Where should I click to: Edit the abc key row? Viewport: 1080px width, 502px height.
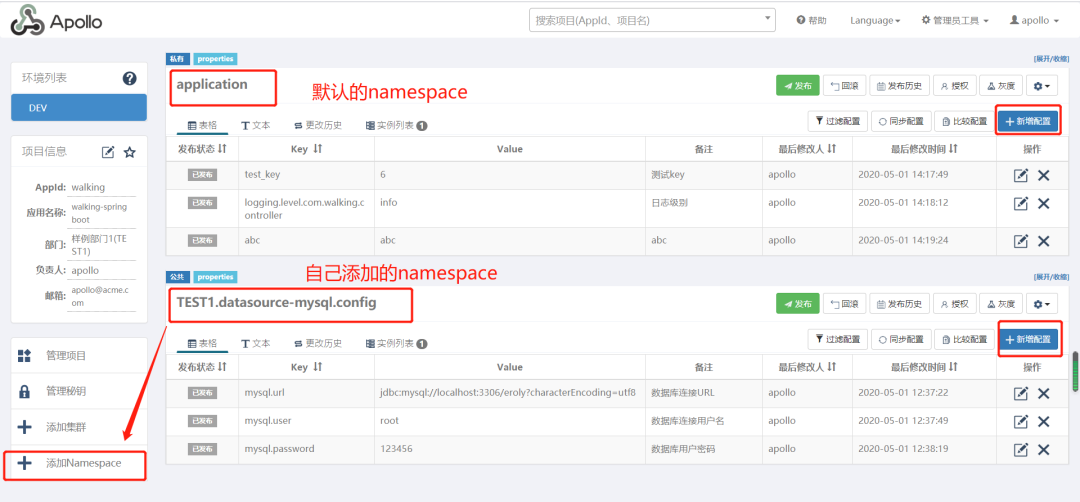tap(1021, 241)
